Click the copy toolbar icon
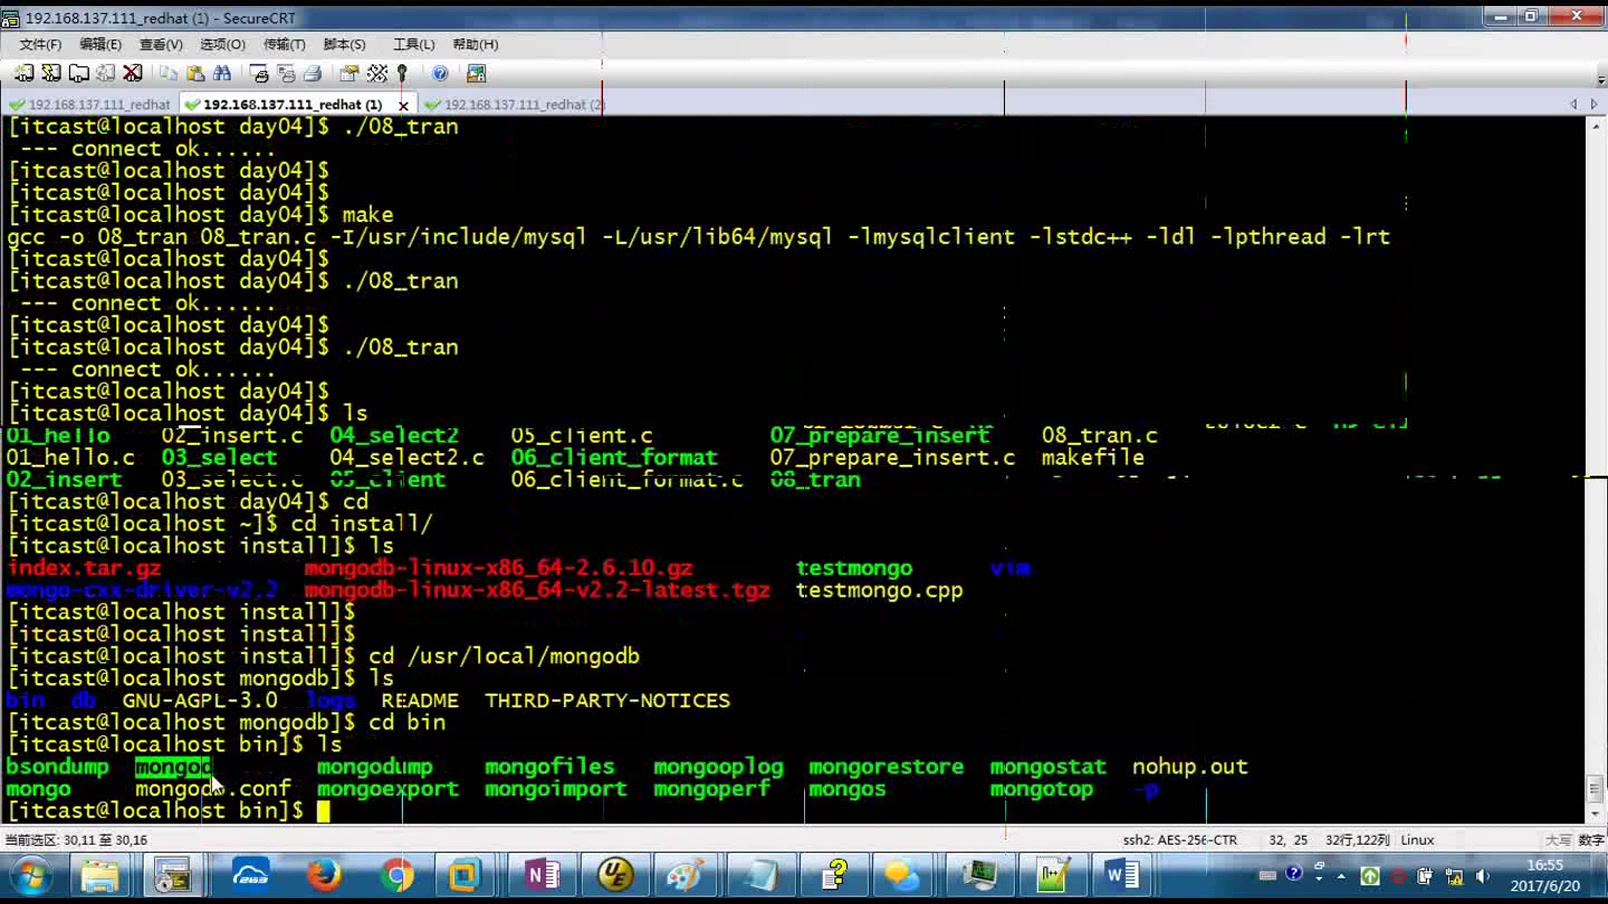The width and height of the screenshot is (1608, 904). [166, 72]
